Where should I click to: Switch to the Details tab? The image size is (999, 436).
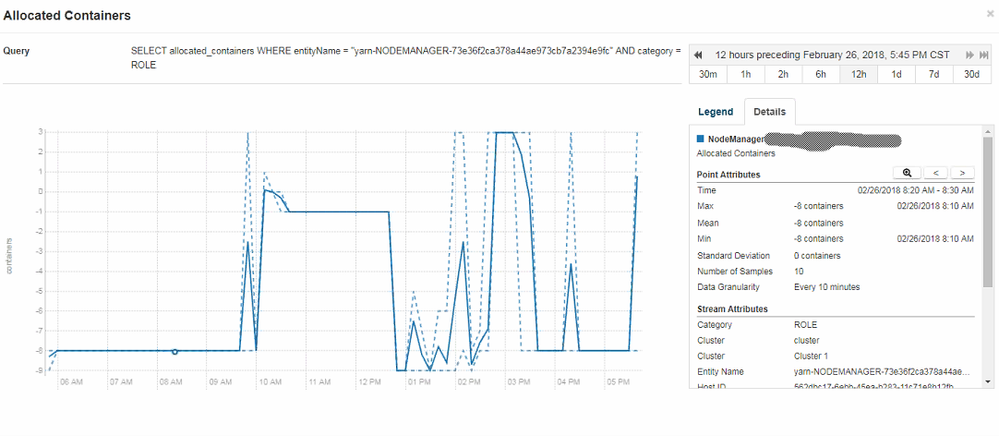point(770,112)
